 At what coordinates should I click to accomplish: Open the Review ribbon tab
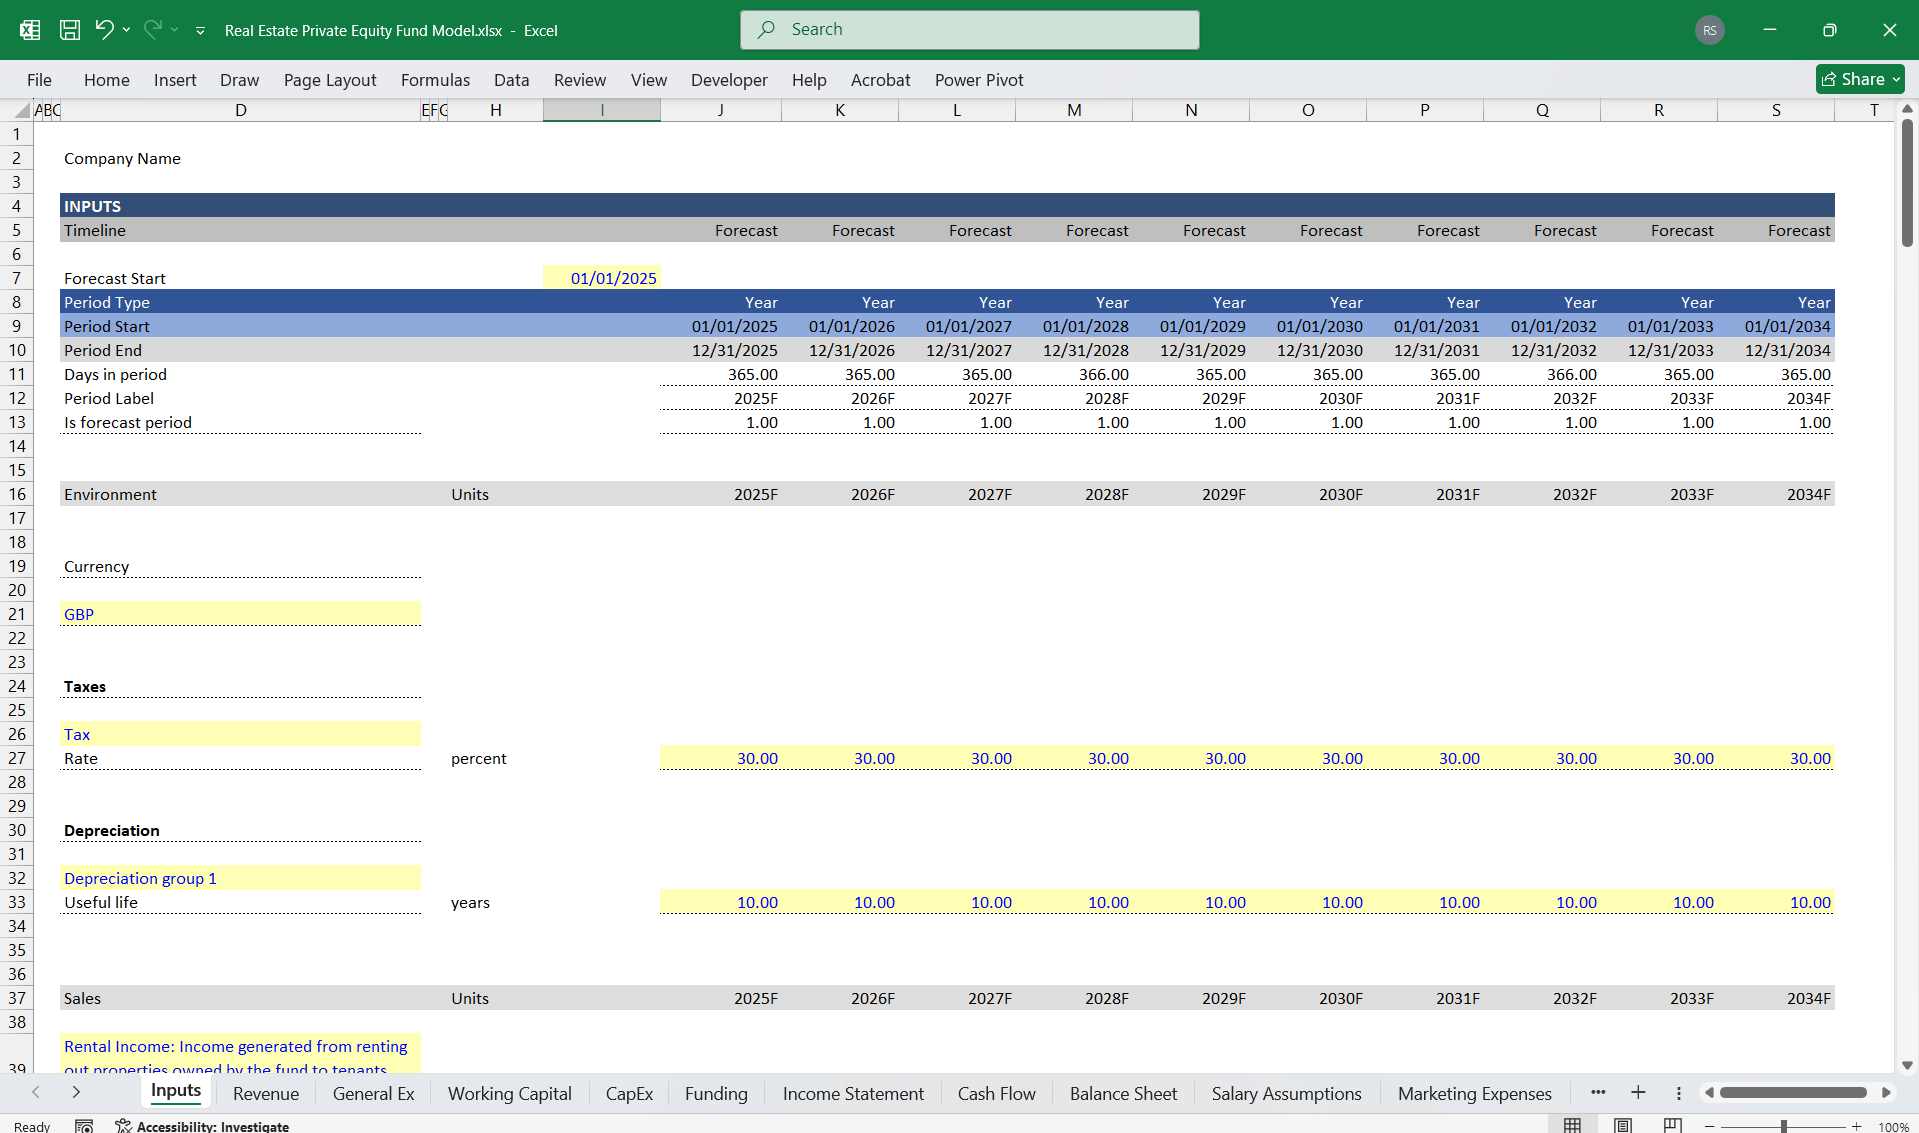point(580,80)
